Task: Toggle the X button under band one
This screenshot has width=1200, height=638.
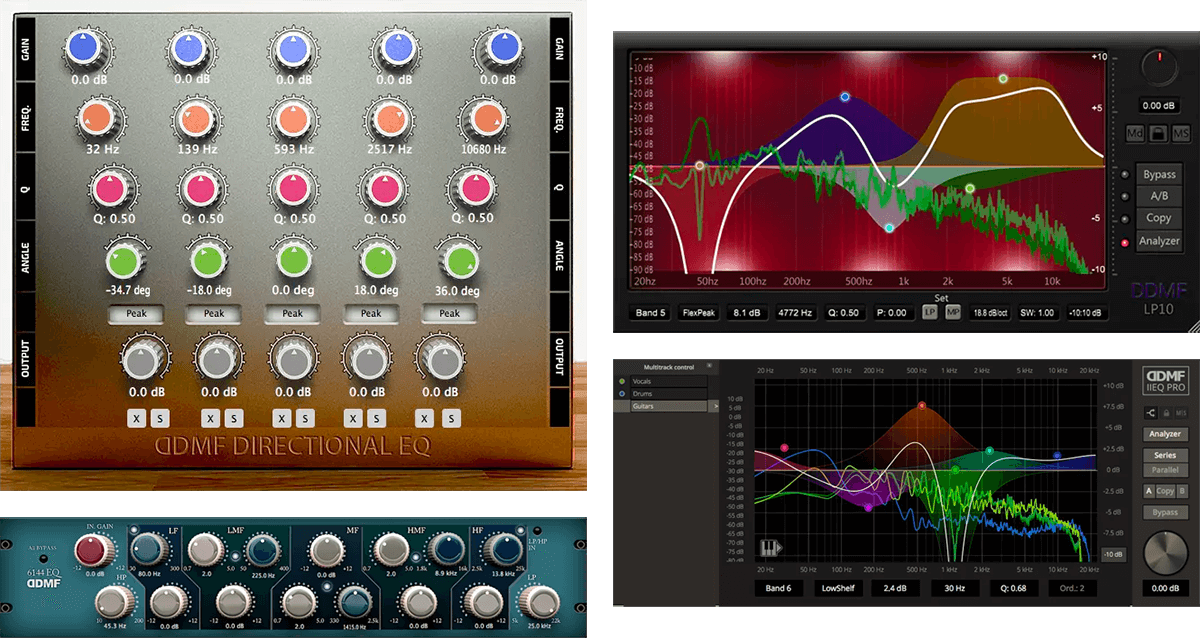Action: coord(136,418)
